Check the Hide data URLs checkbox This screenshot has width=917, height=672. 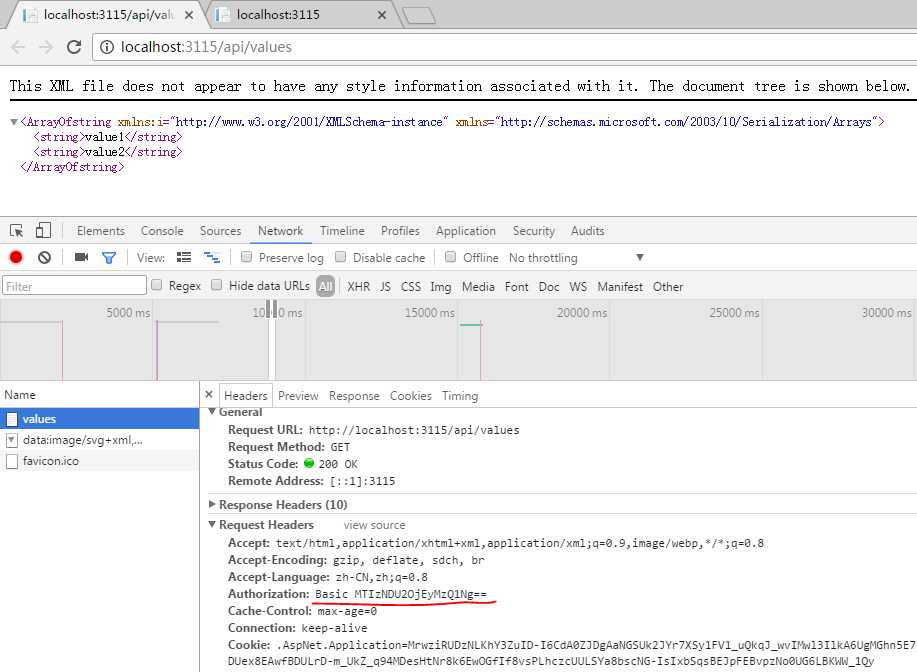[217, 285]
